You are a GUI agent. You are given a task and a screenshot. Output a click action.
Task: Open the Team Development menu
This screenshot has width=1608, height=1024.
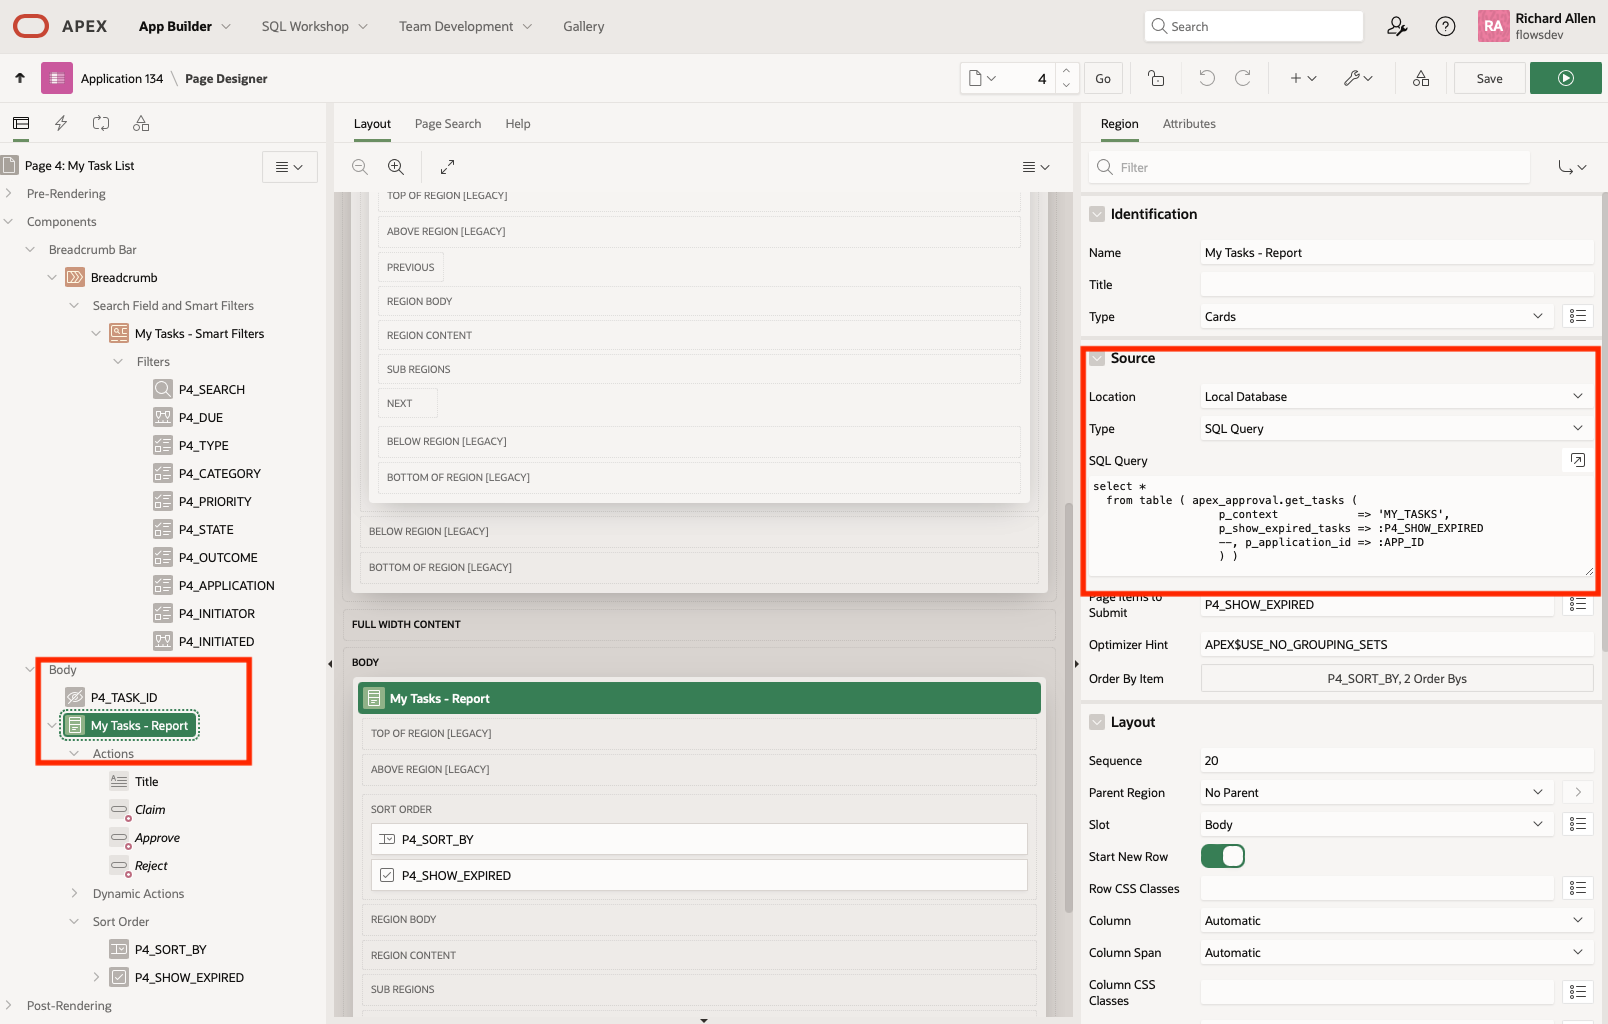click(465, 26)
